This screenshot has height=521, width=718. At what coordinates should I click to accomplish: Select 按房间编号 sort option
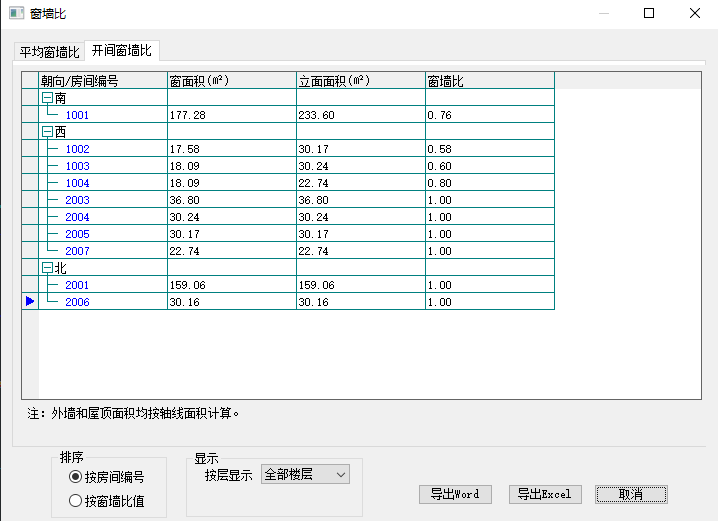[75, 477]
